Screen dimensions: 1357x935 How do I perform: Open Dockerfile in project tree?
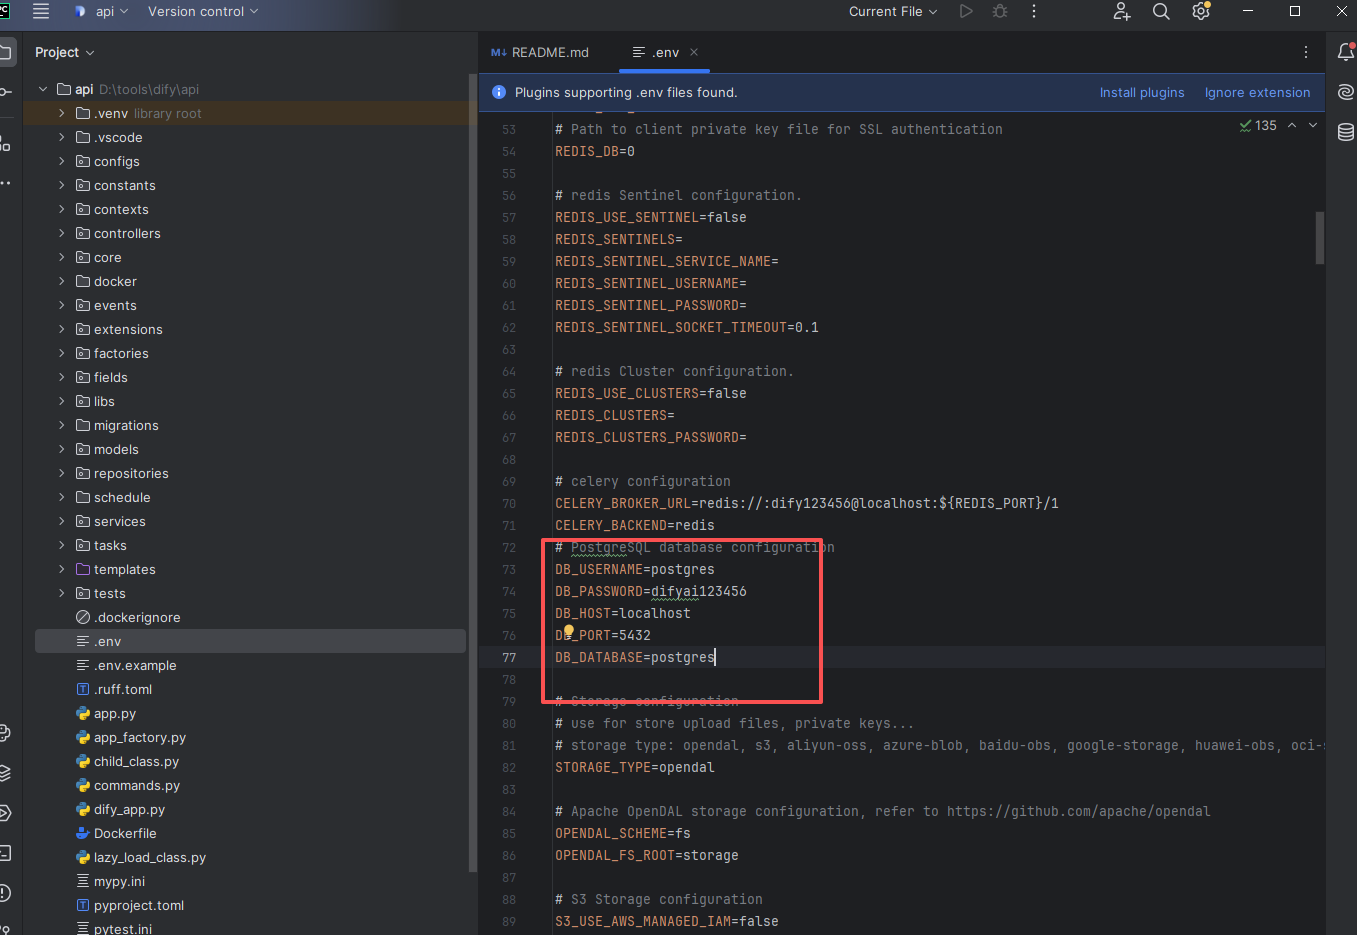[x=125, y=833]
